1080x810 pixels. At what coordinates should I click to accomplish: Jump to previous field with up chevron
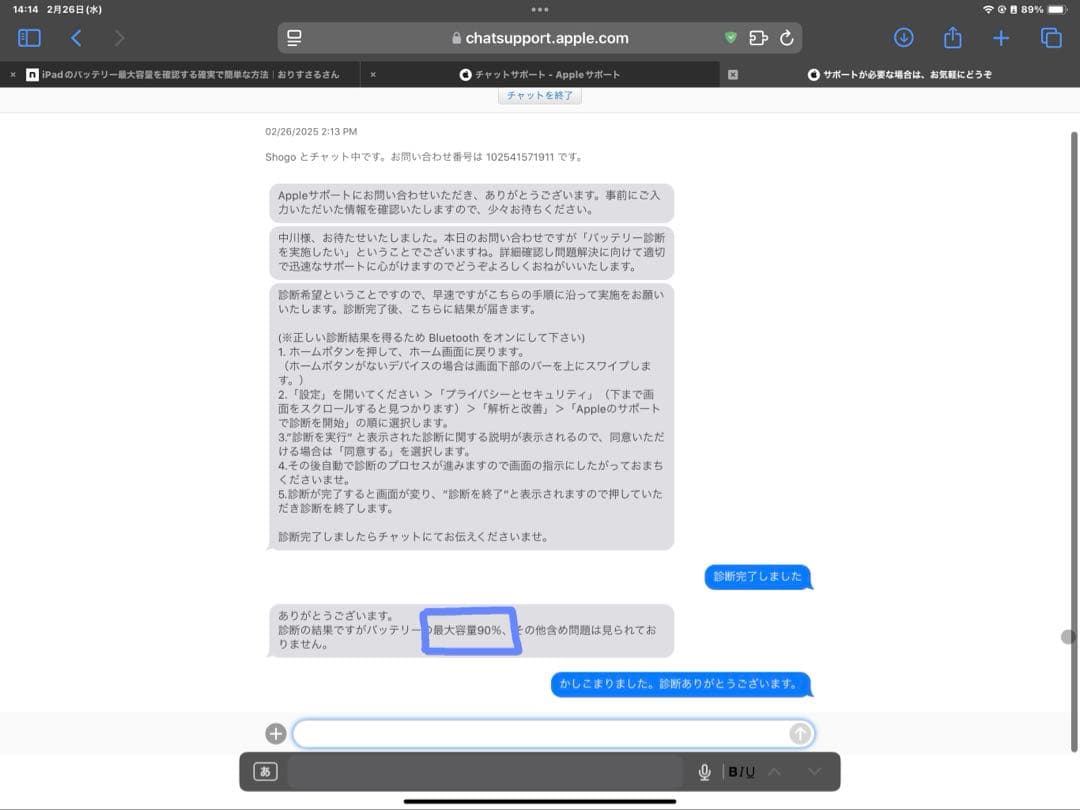point(774,771)
